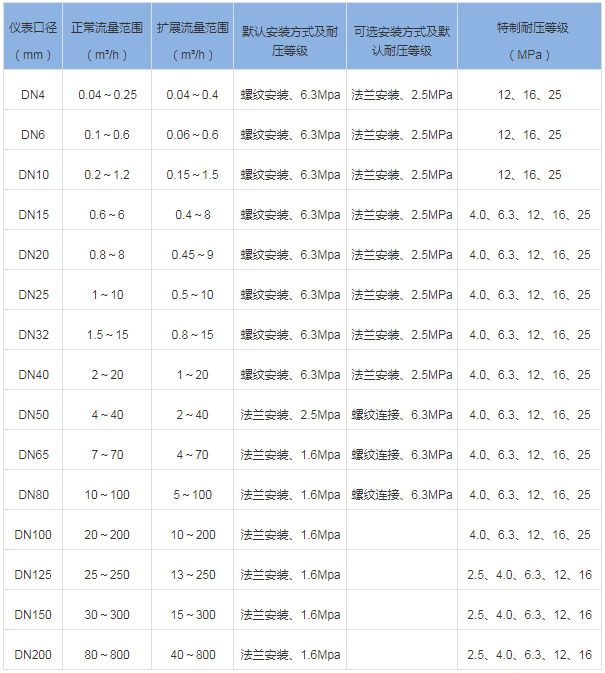The height and width of the screenshot is (673, 605).
Task: Click 法兰安装、2.5Mpa in the DN50 row
Action: point(290,415)
